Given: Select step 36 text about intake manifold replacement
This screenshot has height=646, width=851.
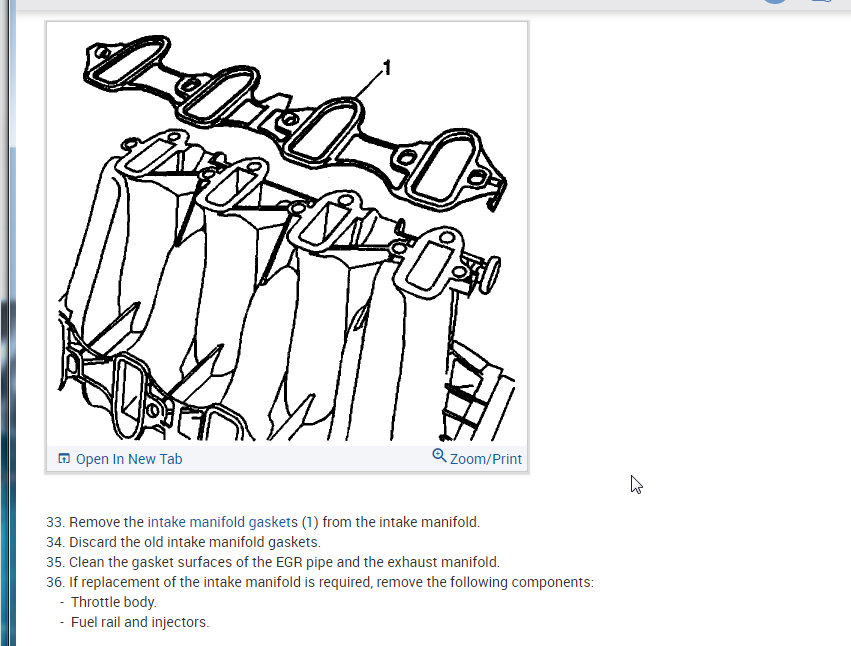Looking at the screenshot, I should pyautogui.click(x=320, y=582).
